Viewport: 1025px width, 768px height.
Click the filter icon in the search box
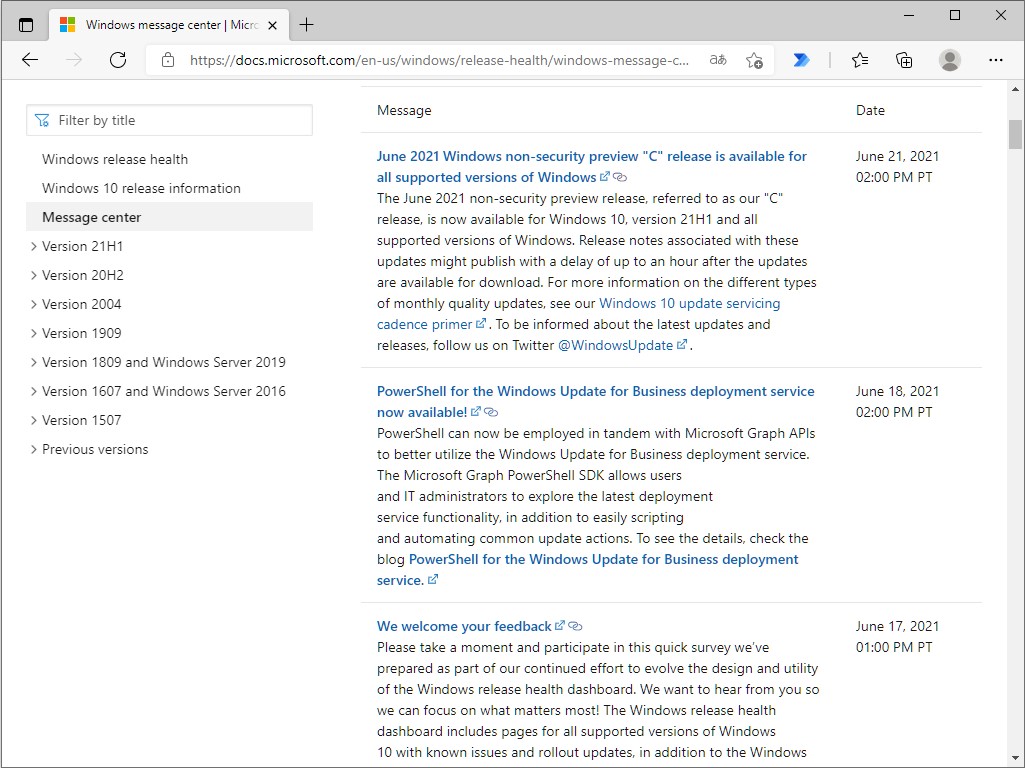point(41,119)
